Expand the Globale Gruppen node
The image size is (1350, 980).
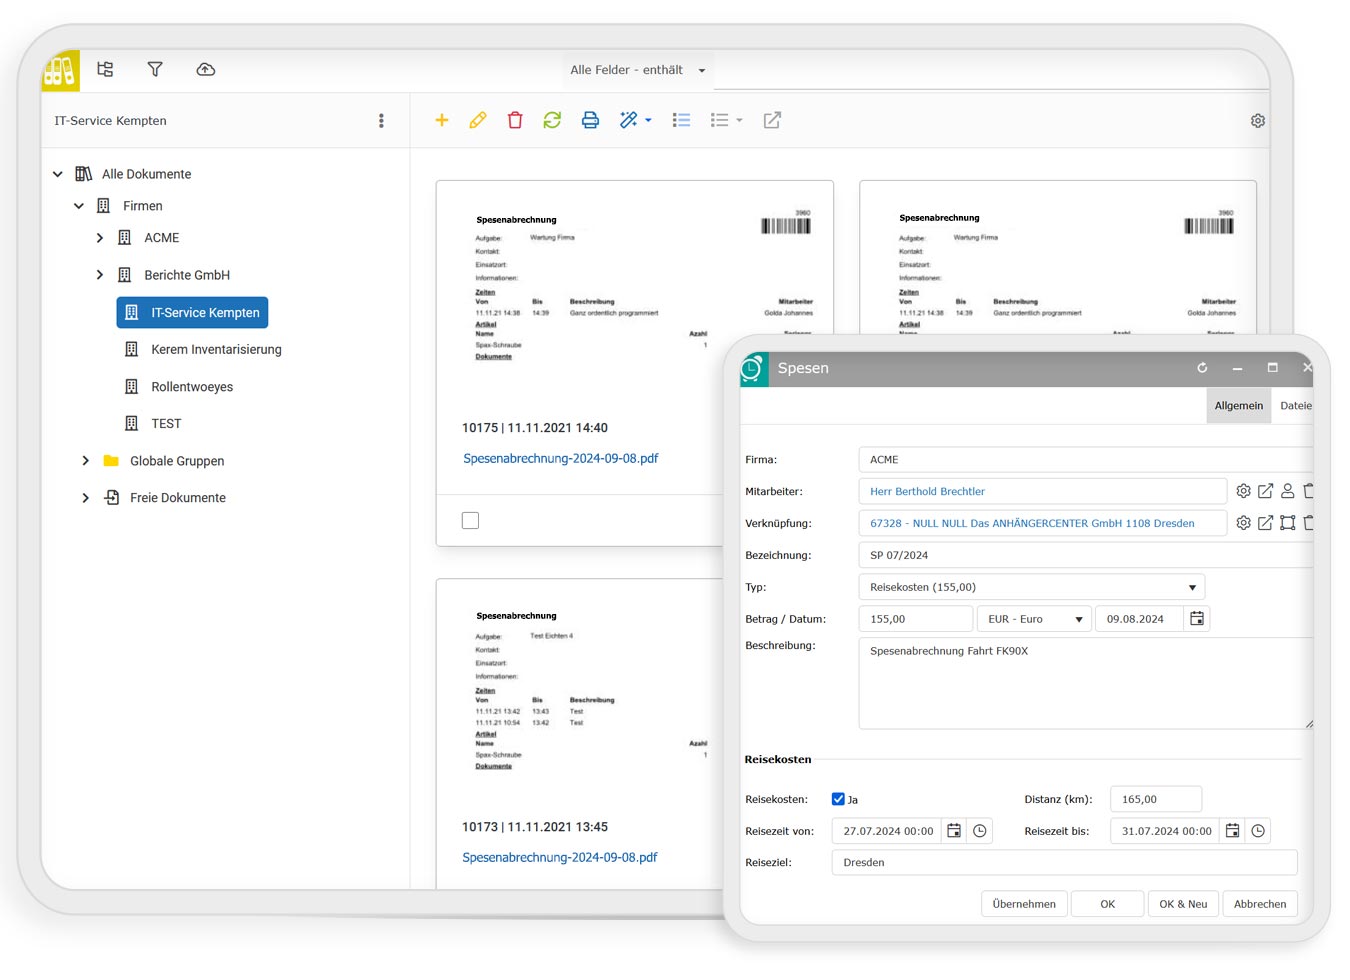click(85, 461)
